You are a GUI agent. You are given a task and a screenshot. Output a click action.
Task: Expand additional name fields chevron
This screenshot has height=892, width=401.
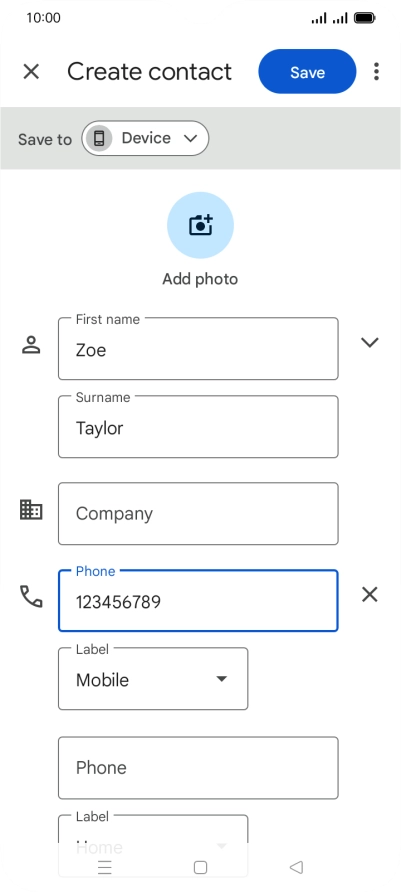click(x=370, y=342)
